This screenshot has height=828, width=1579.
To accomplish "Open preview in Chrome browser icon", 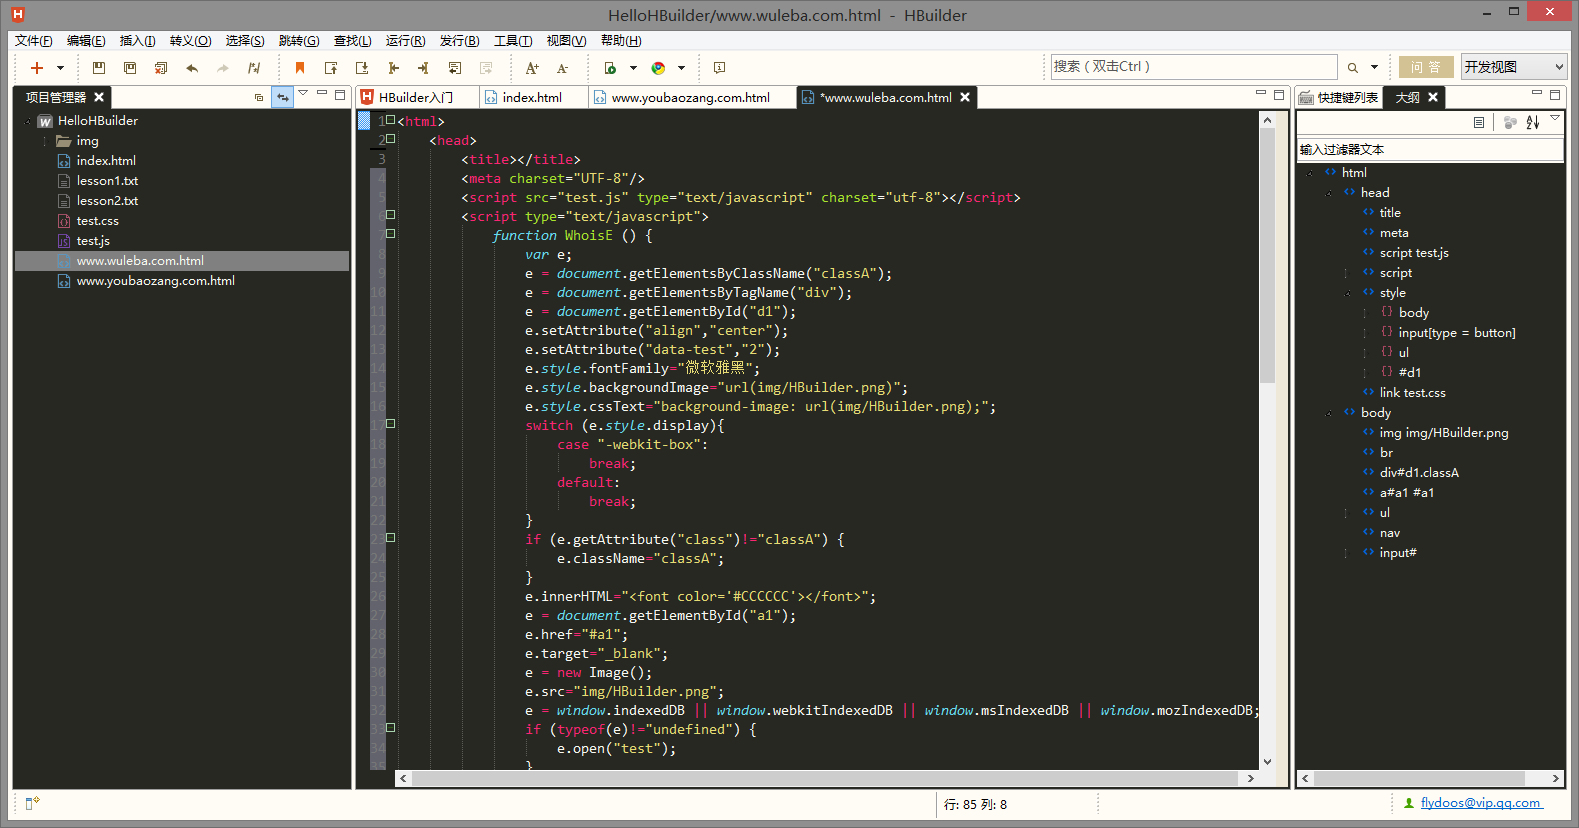I will (658, 68).
